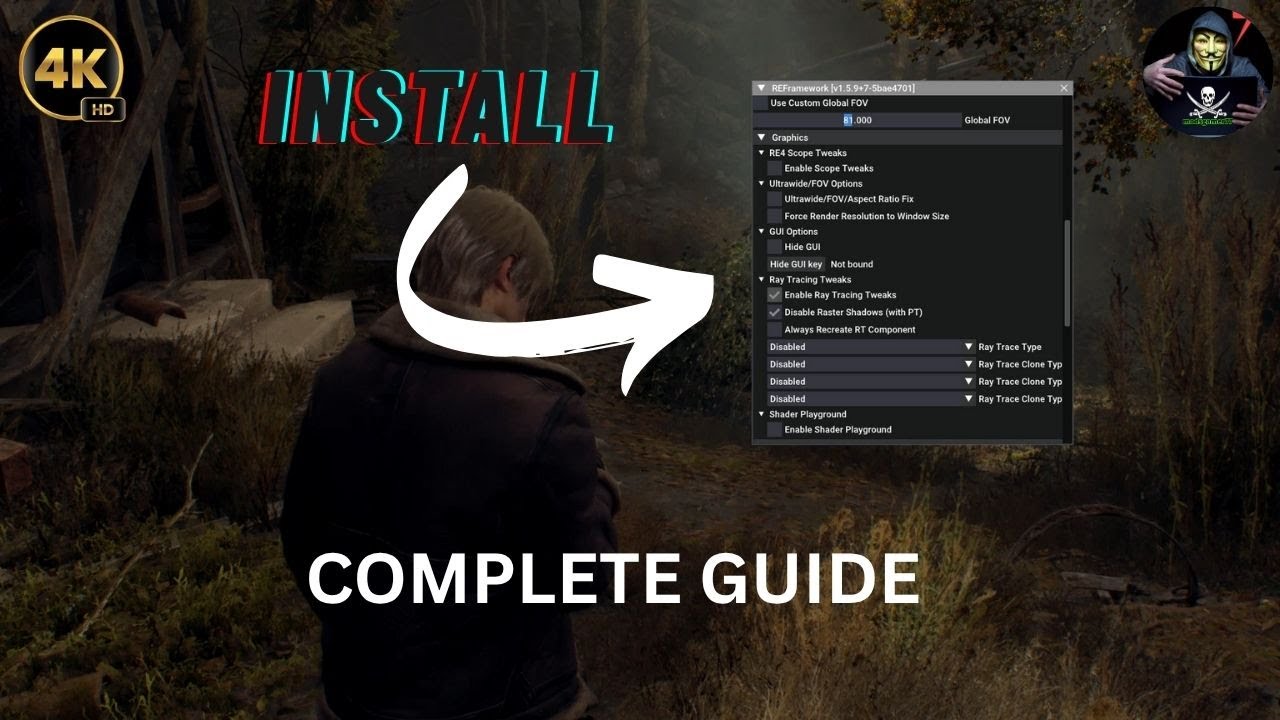Collapse the Ultrawide/FOV Options node
Image resolution: width=1280 pixels, height=720 pixels.
point(761,184)
